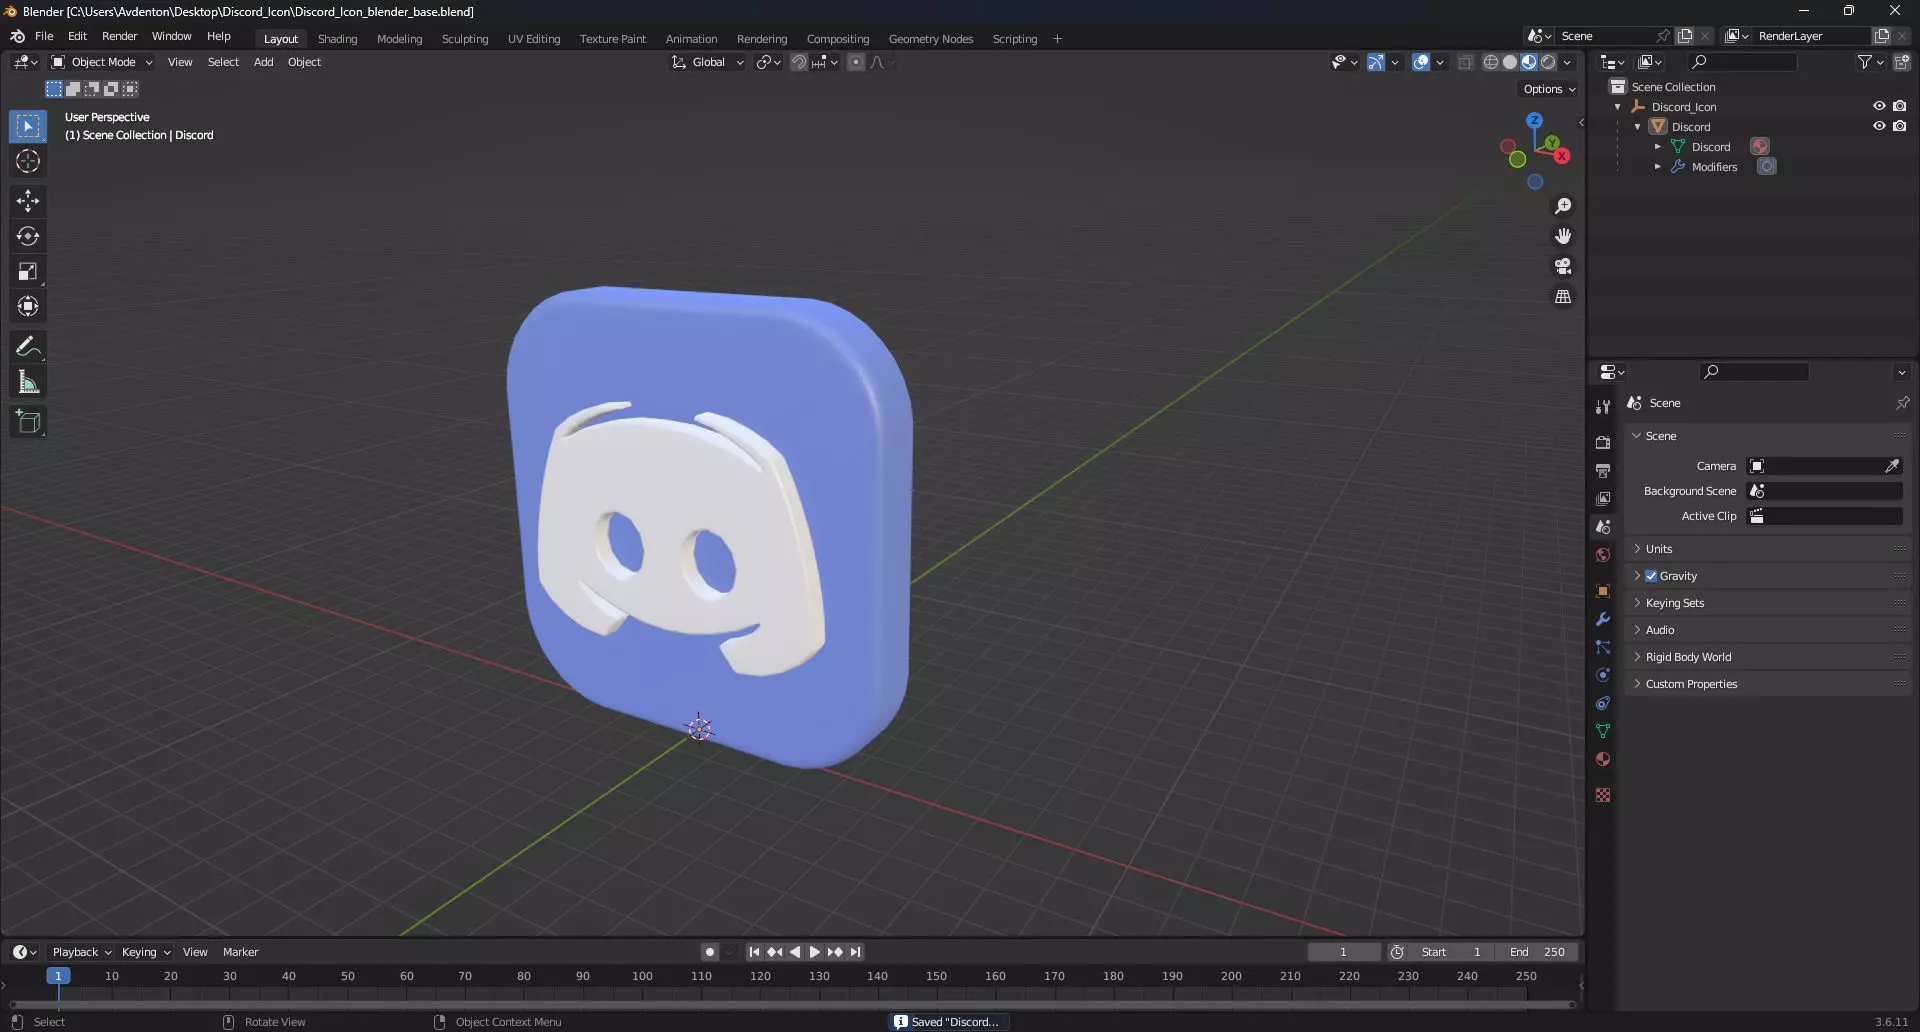The width and height of the screenshot is (1920, 1032).
Task: Select the Scale tool
Action: (x=28, y=271)
